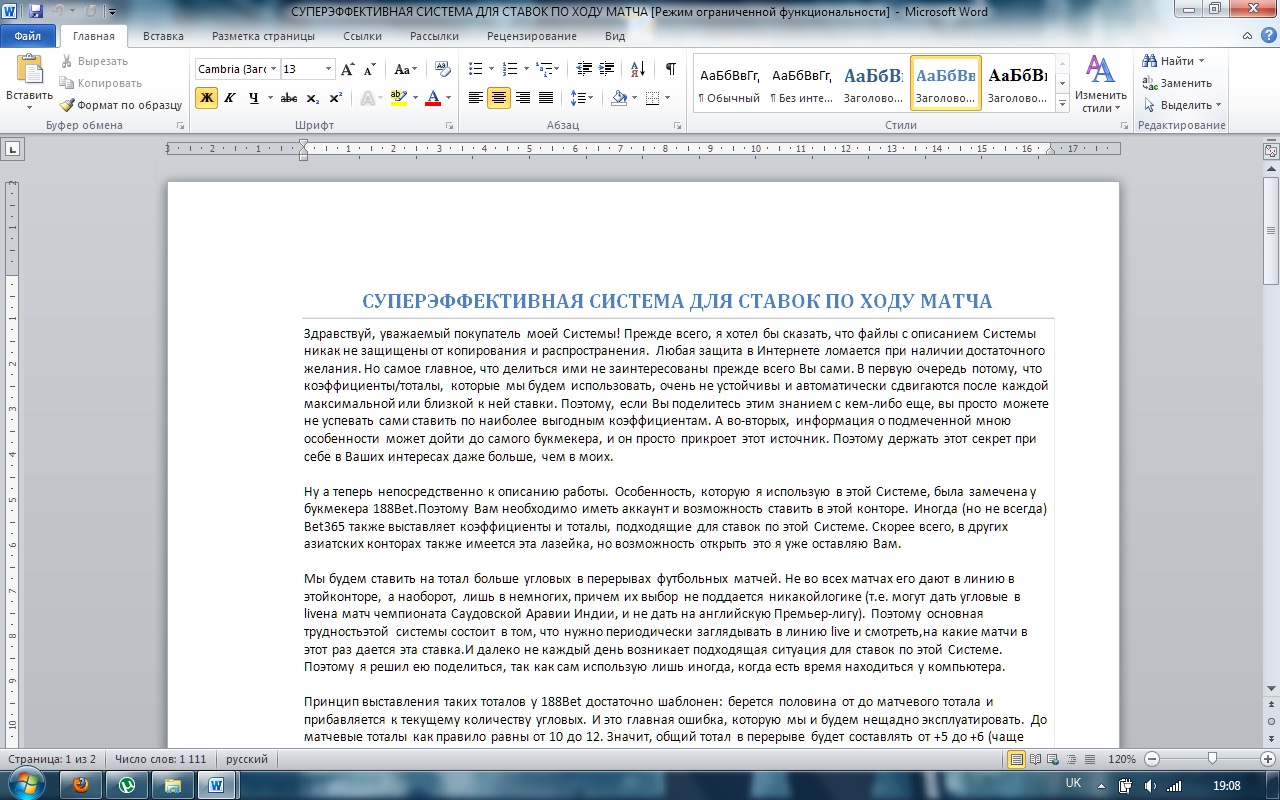Select the Обычный style
Image resolution: width=1280 pixels, height=800 pixels.
point(728,84)
